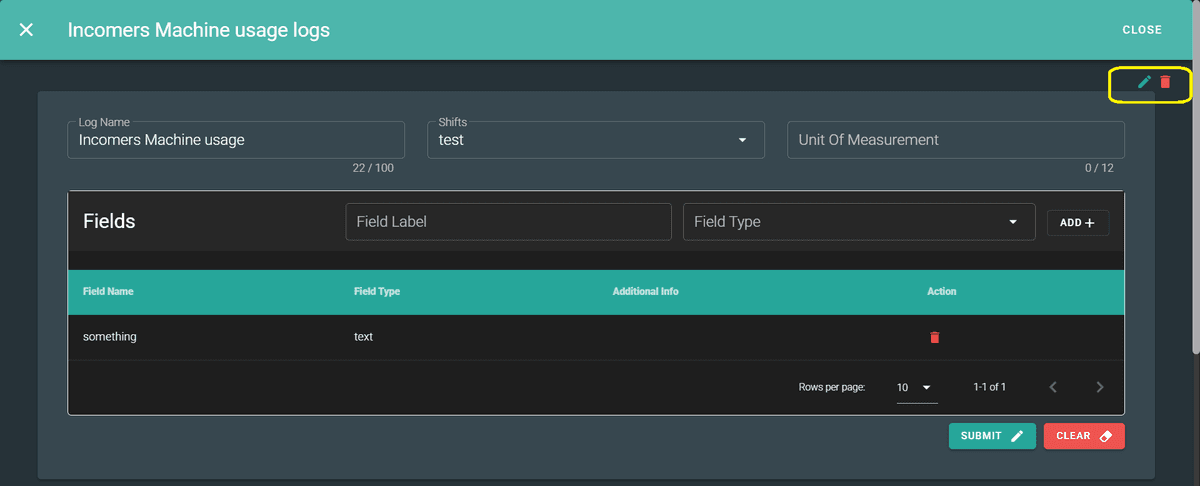The image size is (1200, 486).
Task: Click the Field Type column header
Action: pos(377,292)
